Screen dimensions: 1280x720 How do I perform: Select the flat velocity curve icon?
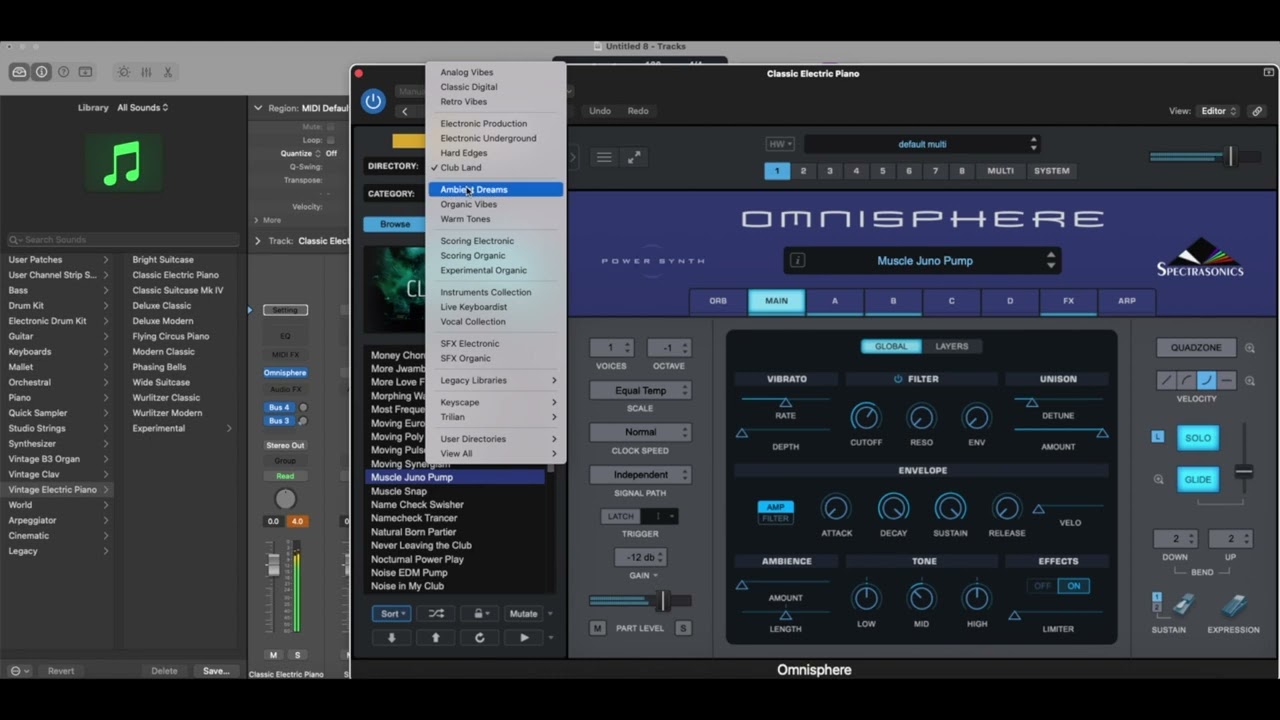[1227, 380]
